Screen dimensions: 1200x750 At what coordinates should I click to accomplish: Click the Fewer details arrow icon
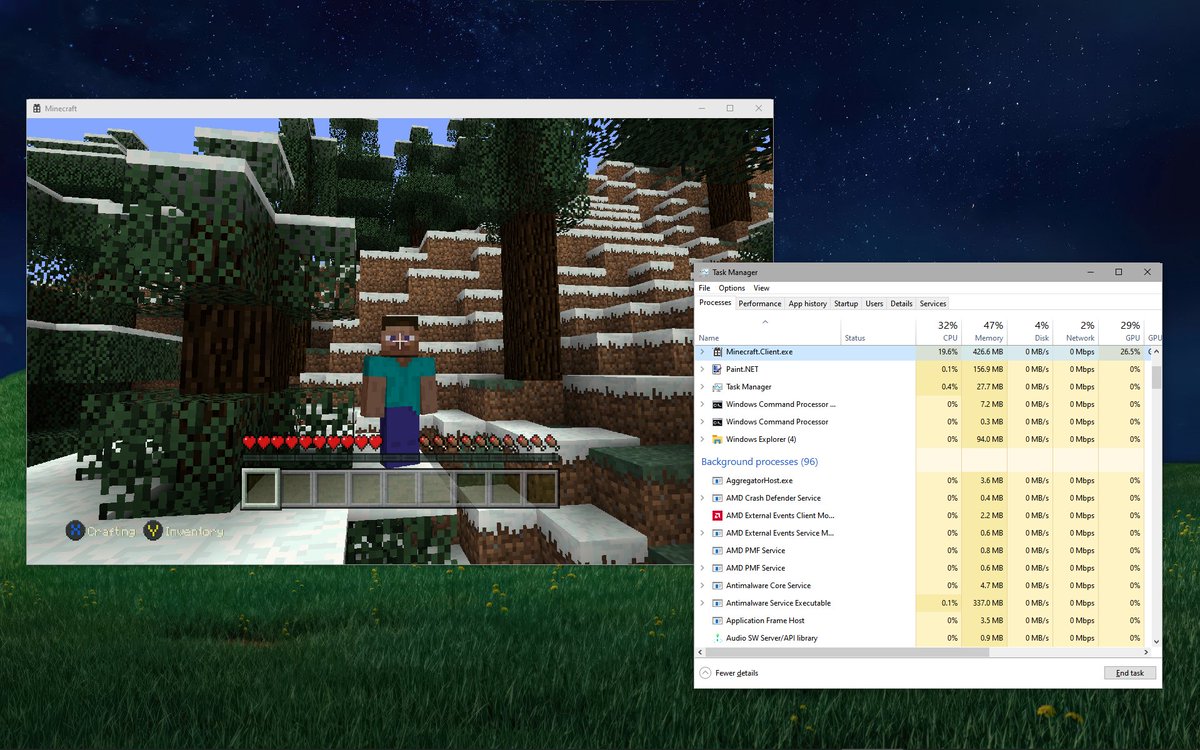tap(706, 673)
